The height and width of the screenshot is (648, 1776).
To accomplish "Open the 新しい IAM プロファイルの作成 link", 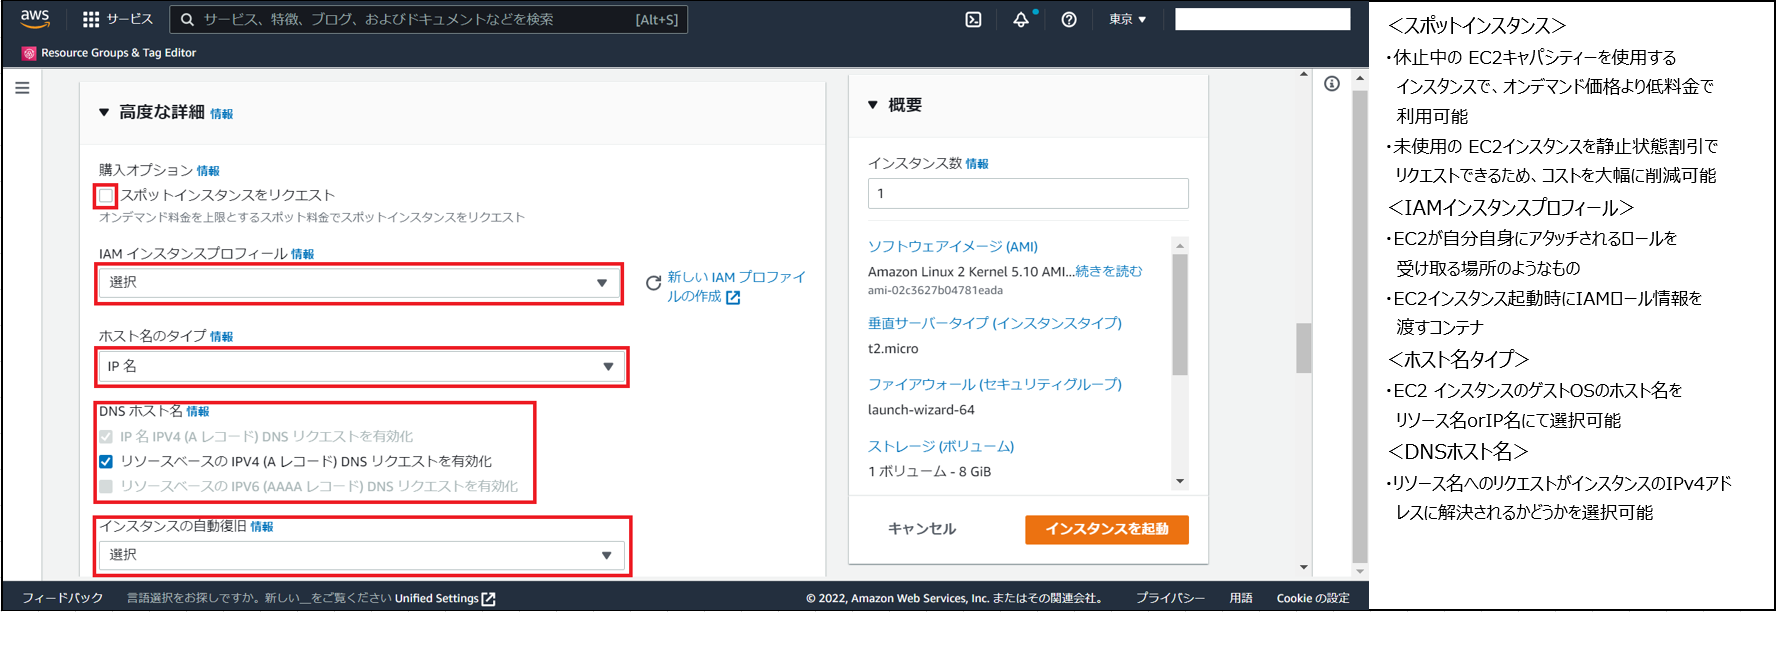I will tap(736, 286).
